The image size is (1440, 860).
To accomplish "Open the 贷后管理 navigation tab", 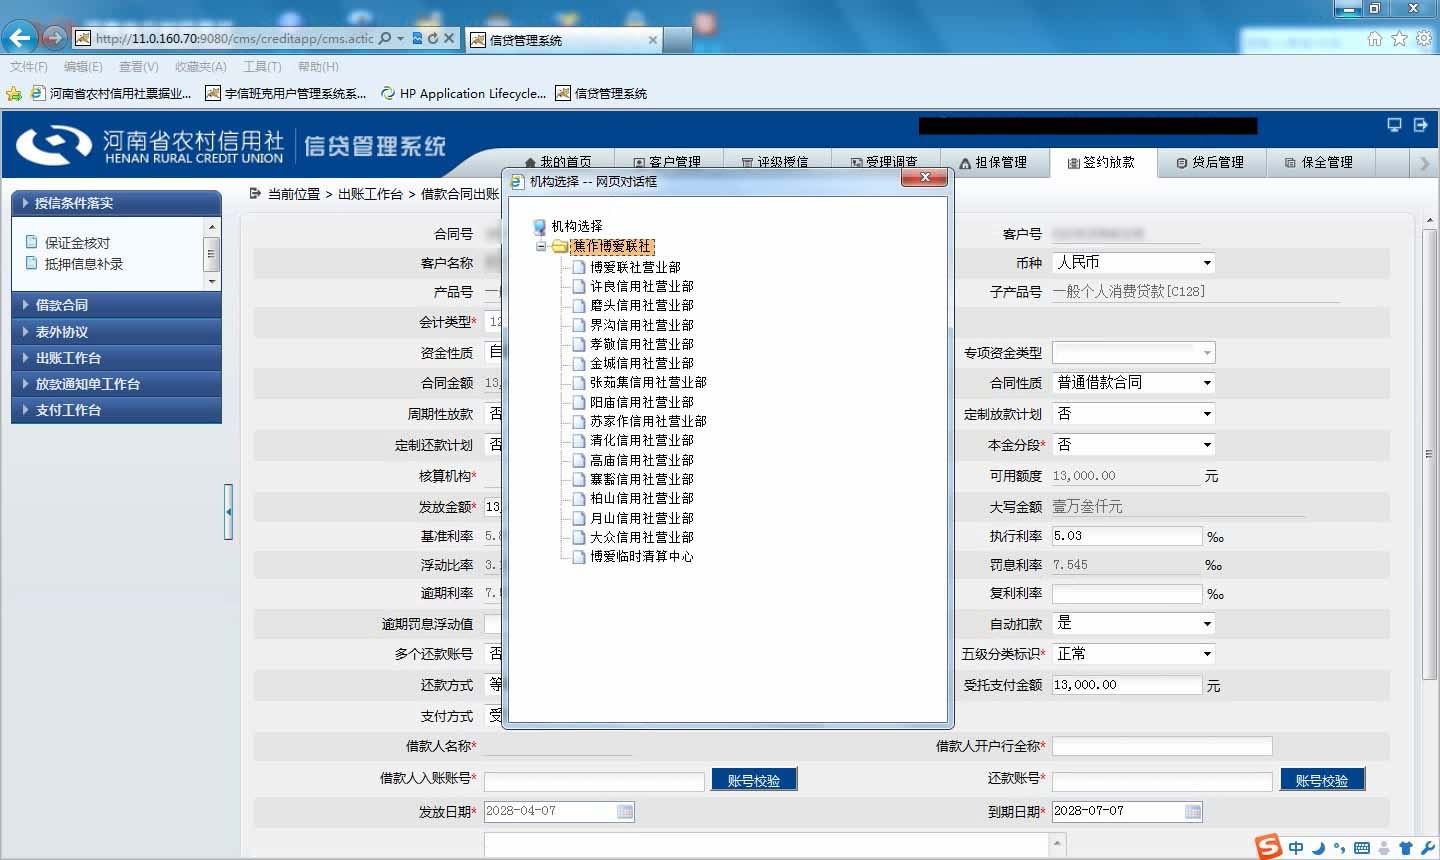I will tap(1210, 162).
